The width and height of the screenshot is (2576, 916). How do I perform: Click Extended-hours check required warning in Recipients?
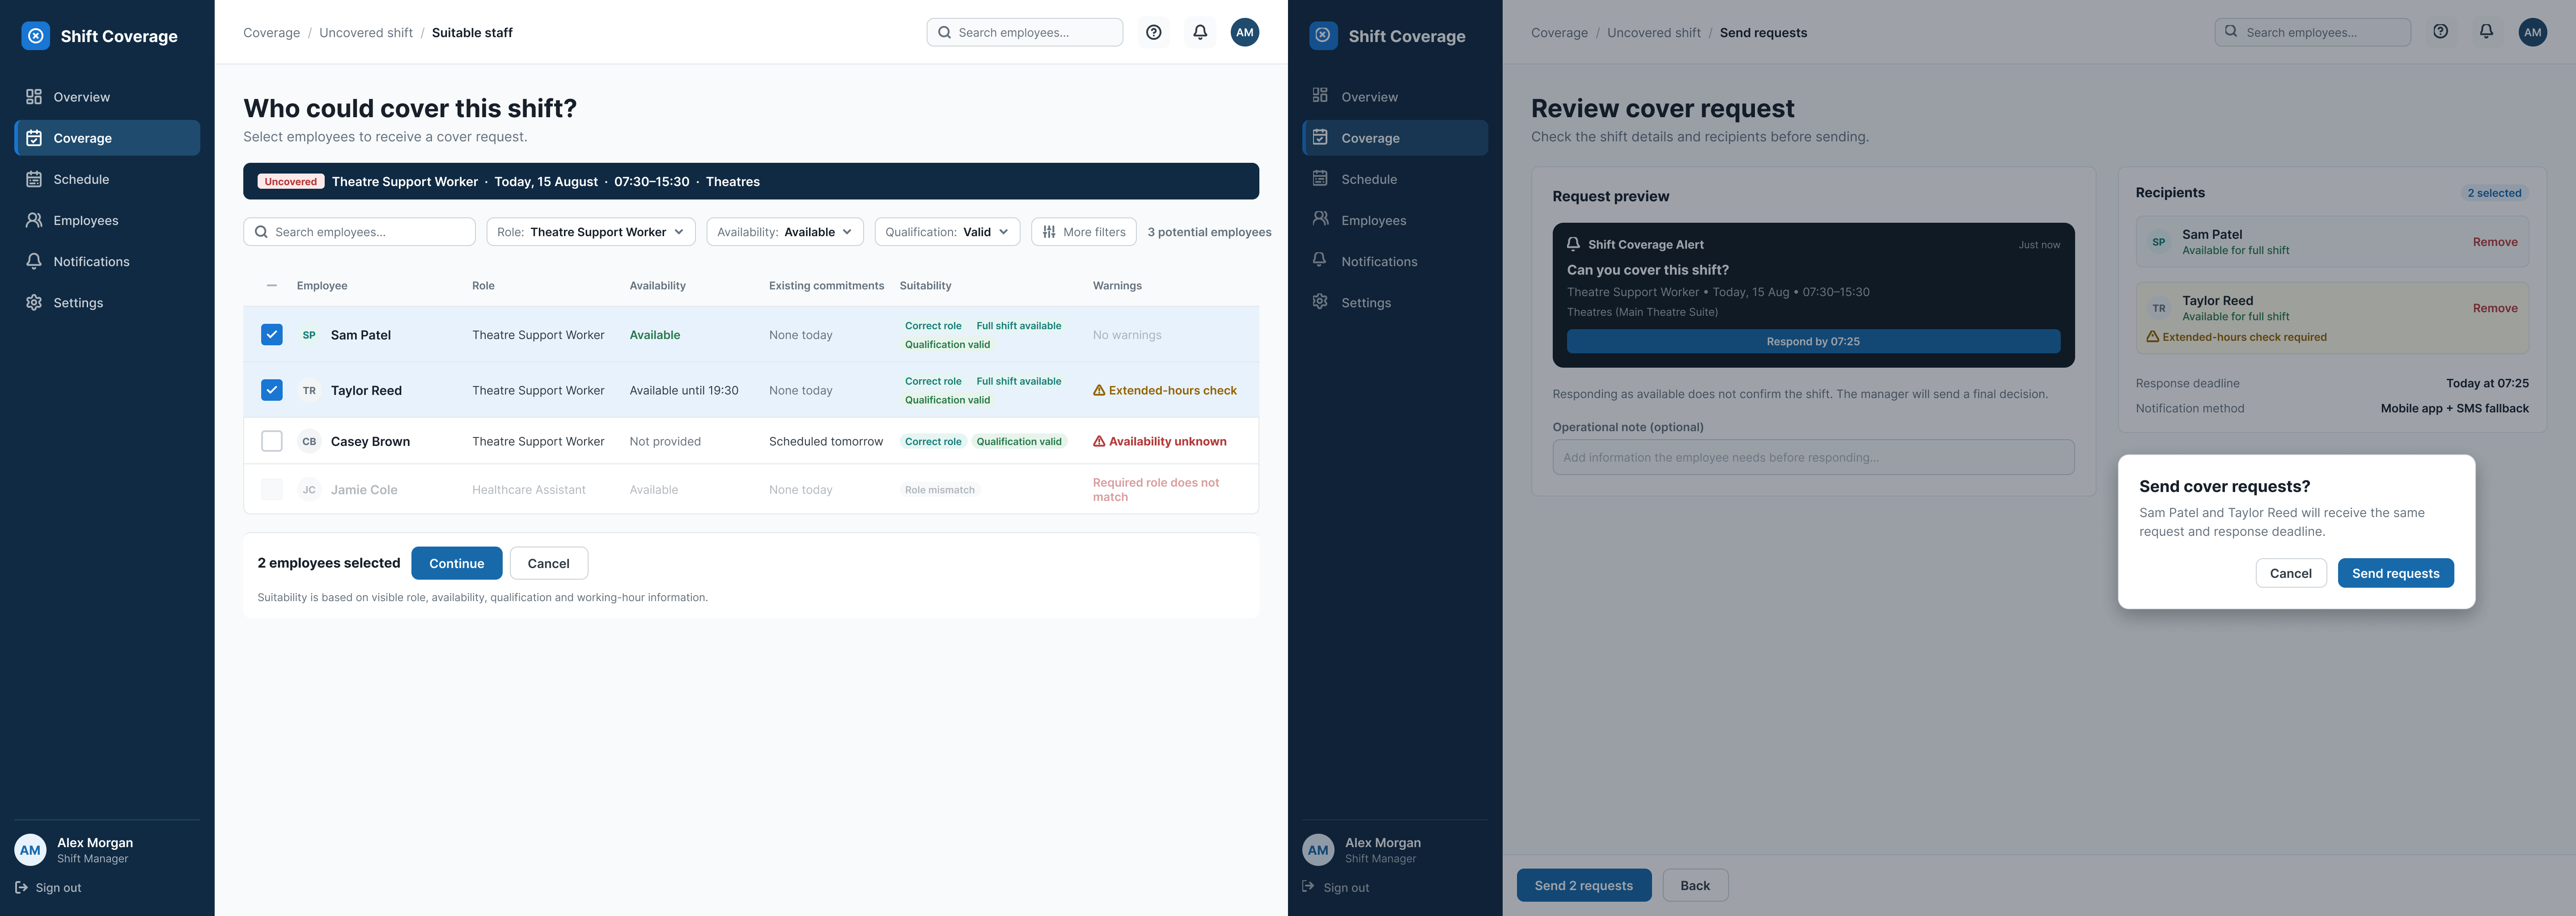point(2237,337)
